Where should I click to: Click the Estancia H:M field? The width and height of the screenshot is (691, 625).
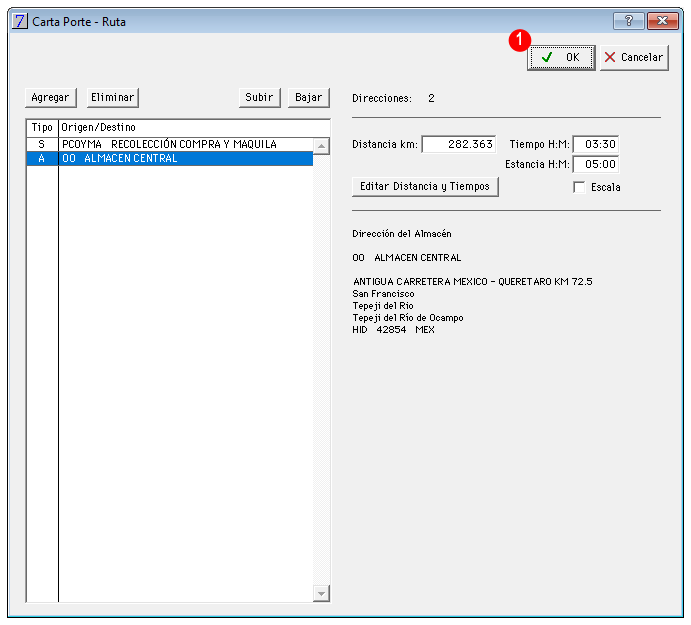(x=596, y=164)
